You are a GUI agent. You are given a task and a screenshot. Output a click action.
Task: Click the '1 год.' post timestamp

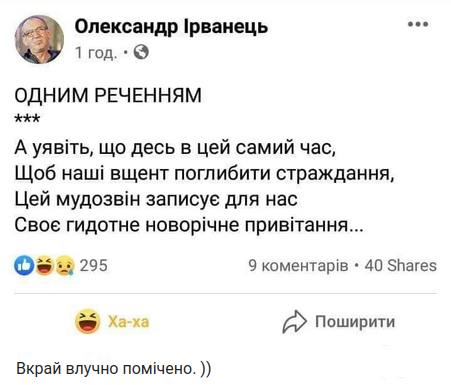point(96,53)
